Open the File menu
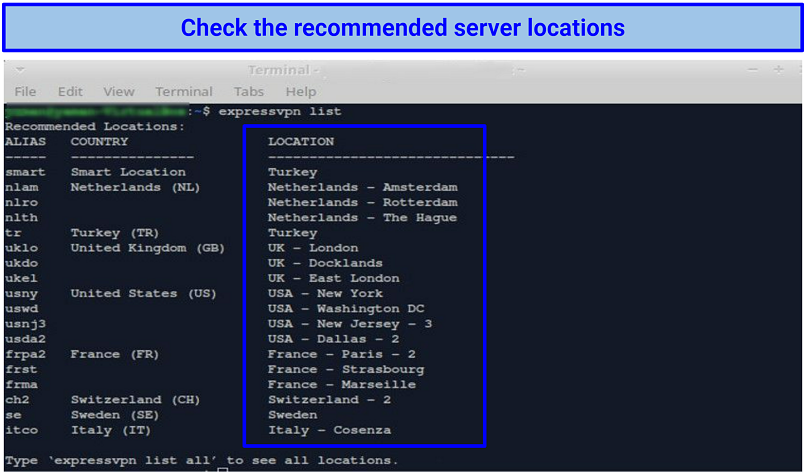This screenshot has width=806, height=475. [x=25, y=92]
